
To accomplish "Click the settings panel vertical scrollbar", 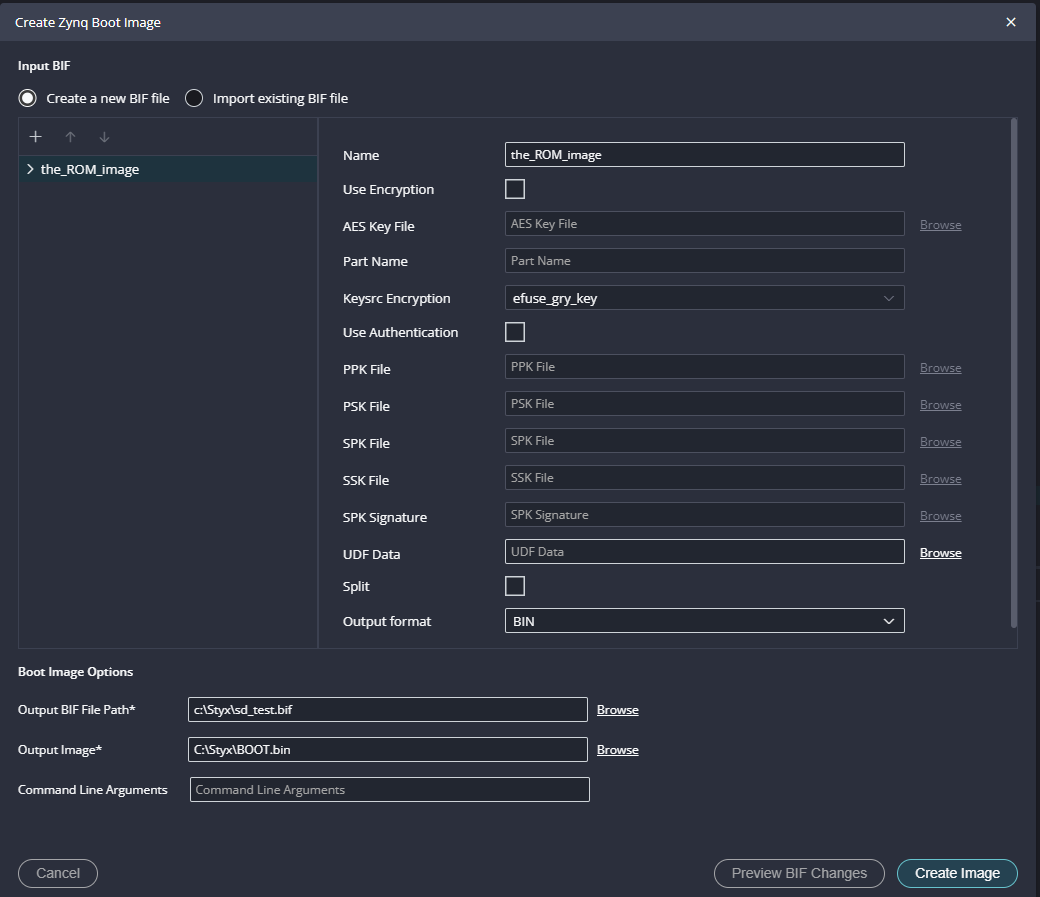I will (x=1014, y=372).
